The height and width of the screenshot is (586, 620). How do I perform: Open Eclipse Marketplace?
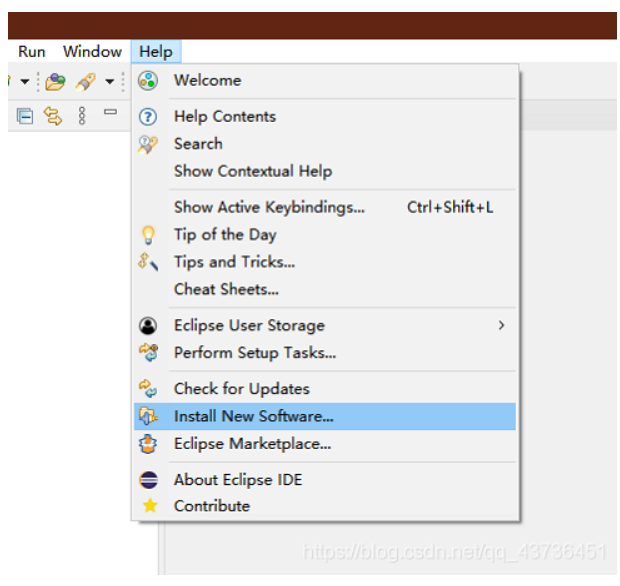324,444
